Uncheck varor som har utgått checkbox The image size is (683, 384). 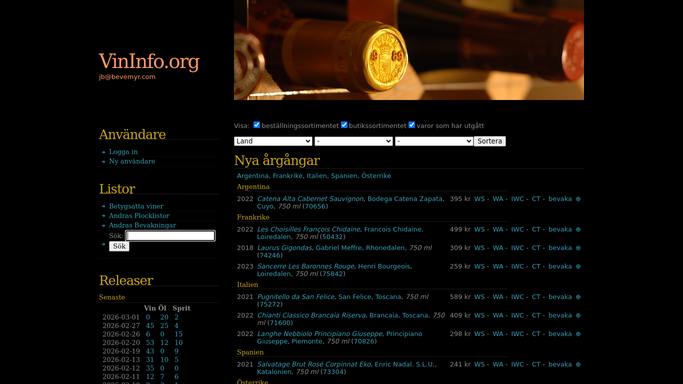tap(412, 125)
